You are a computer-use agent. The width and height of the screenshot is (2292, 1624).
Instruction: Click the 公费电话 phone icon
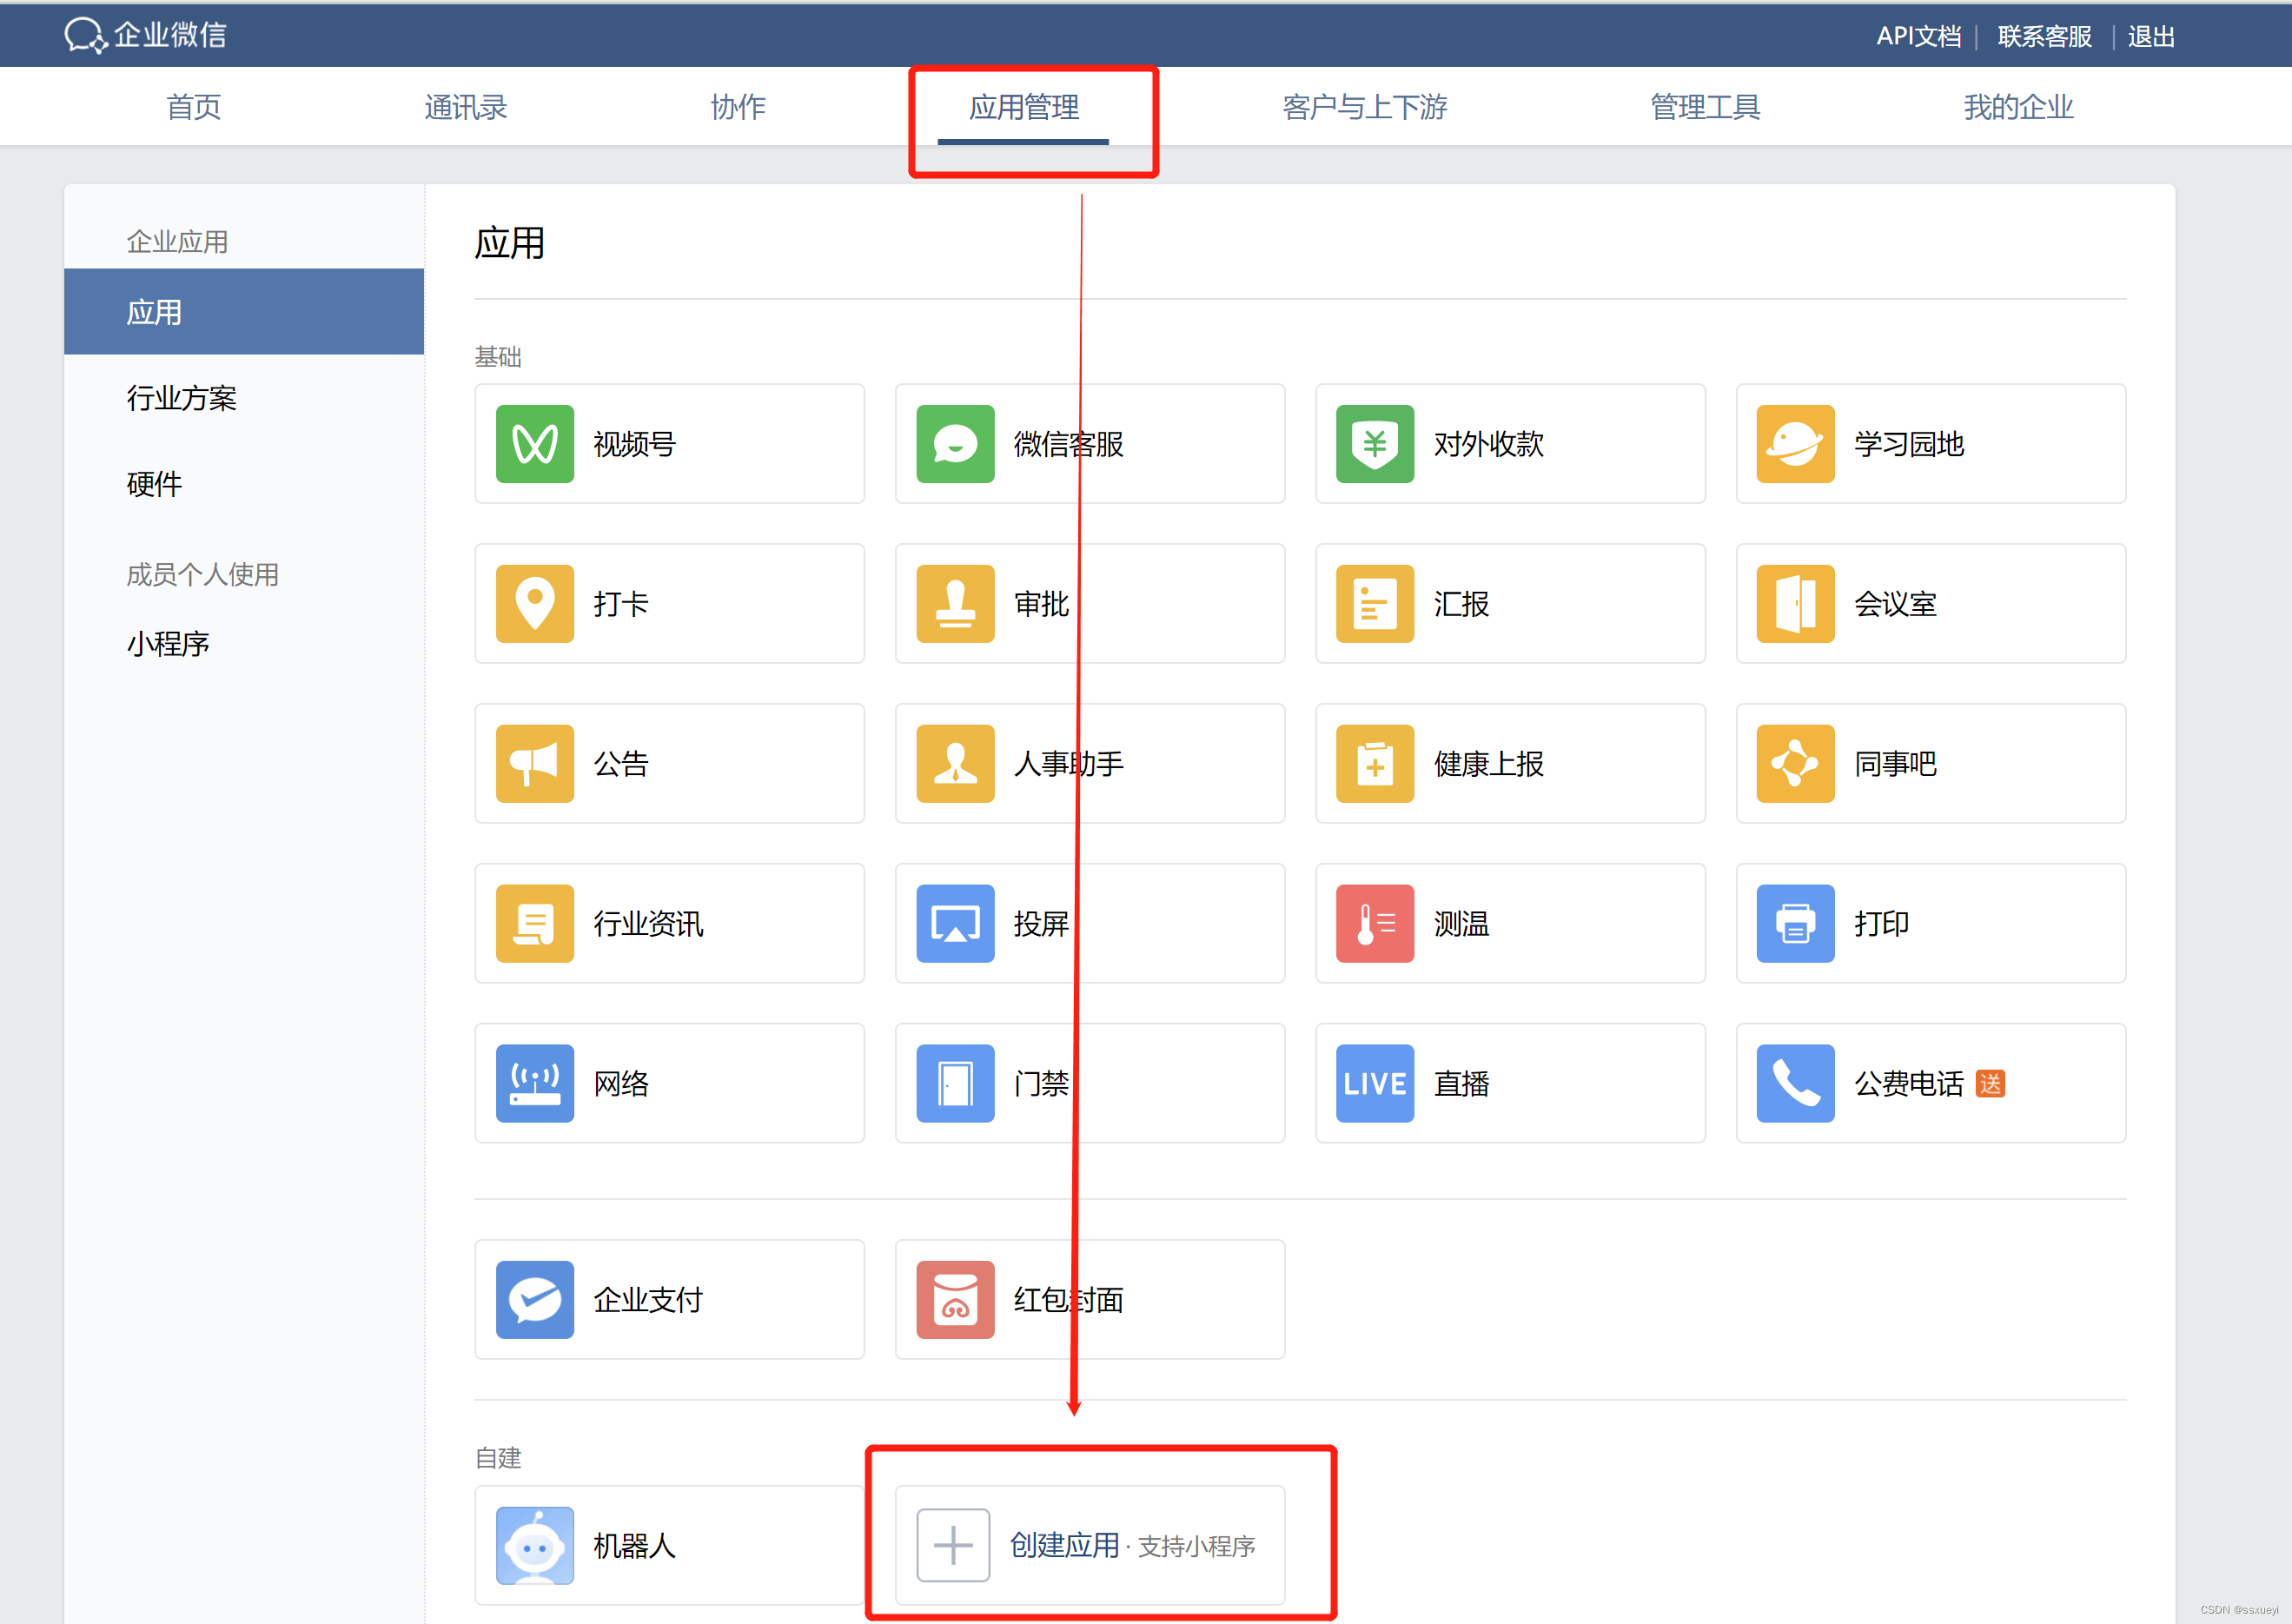[1795, 1084]
